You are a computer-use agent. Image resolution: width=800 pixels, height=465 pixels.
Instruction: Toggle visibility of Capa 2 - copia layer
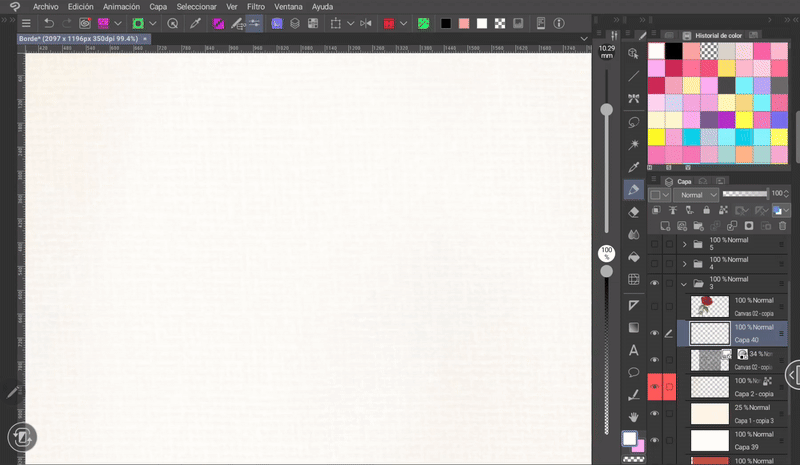654,387
